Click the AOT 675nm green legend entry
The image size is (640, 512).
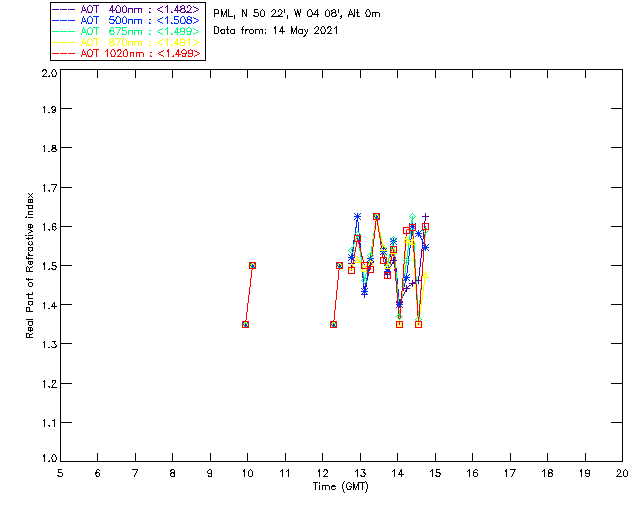click(126, 31)
